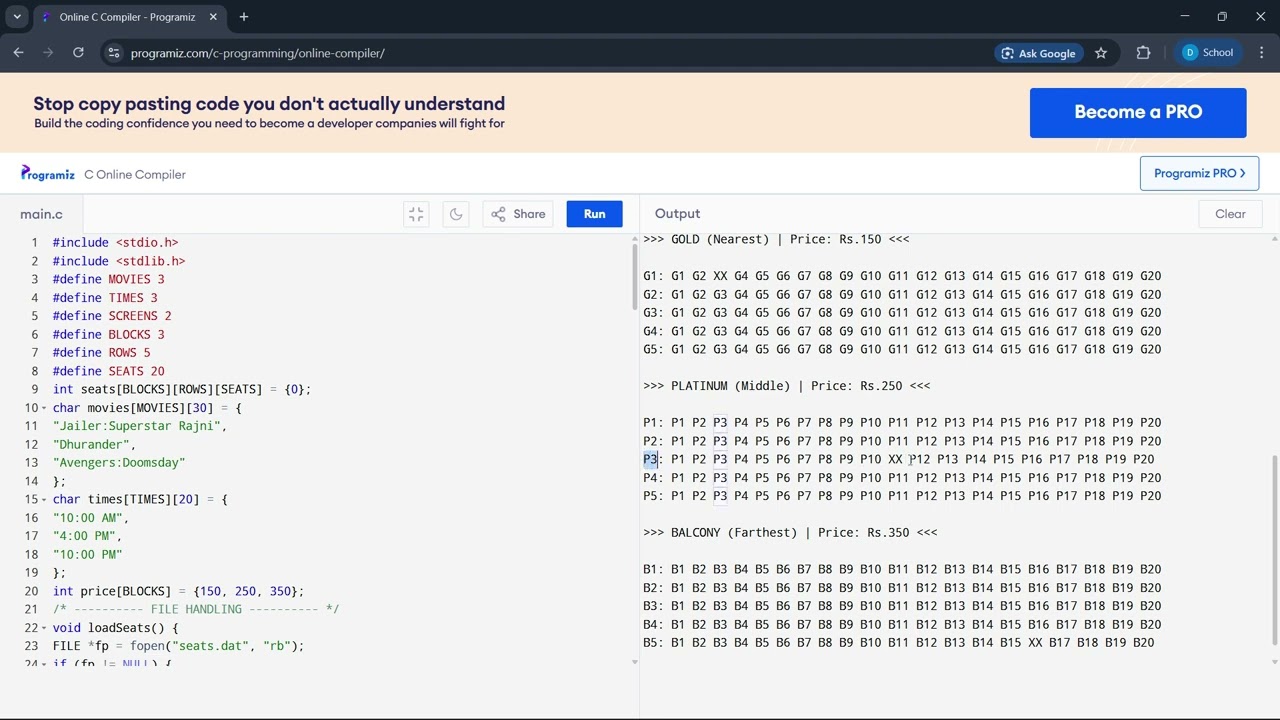Click 'FILE *fp = fopen' line
This screenshot has width=1280, height=720.
[x=178, y=646]
